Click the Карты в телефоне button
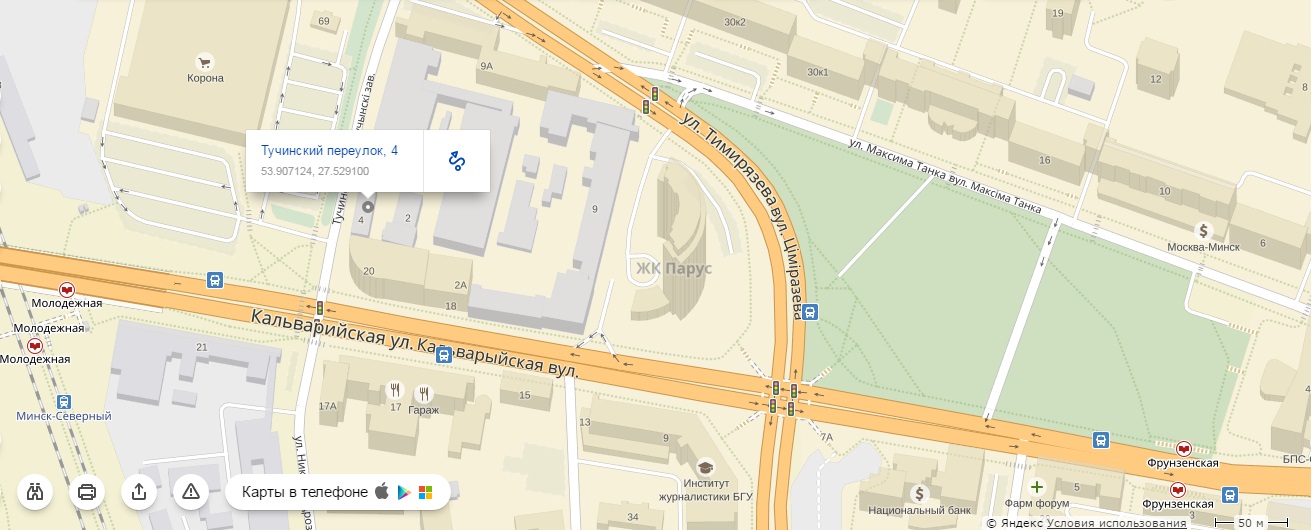This screenshot has height=530, width=1312. point(338,491)
